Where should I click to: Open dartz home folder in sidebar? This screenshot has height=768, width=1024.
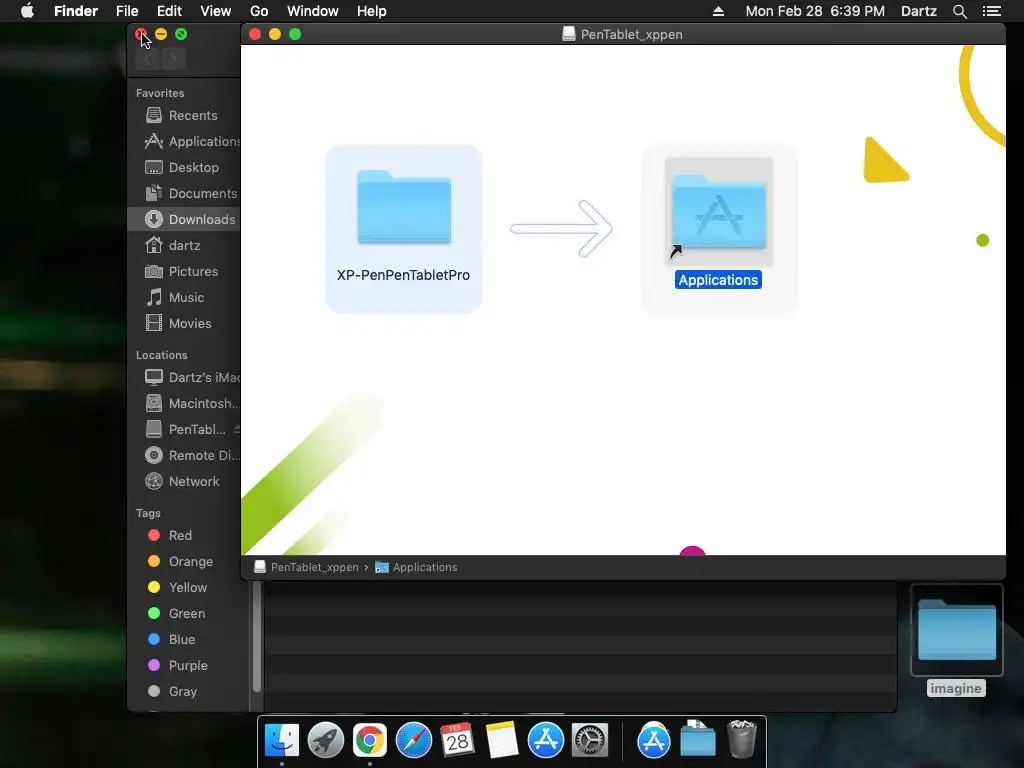184,246
